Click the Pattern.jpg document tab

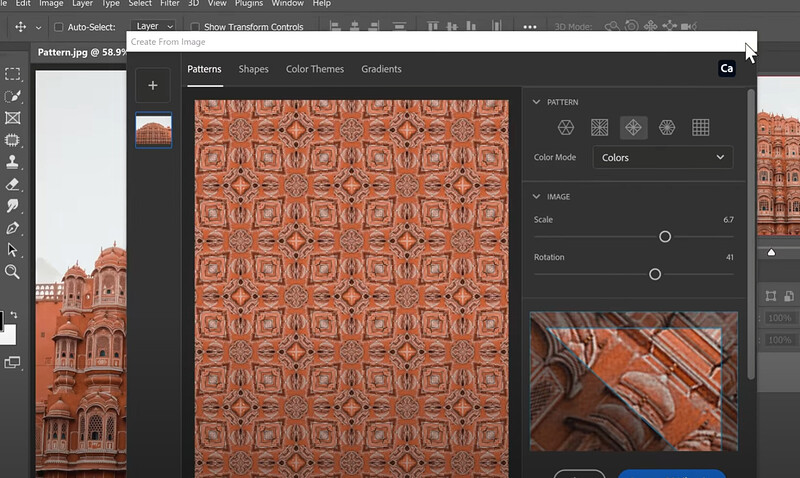tap(82, 52)
